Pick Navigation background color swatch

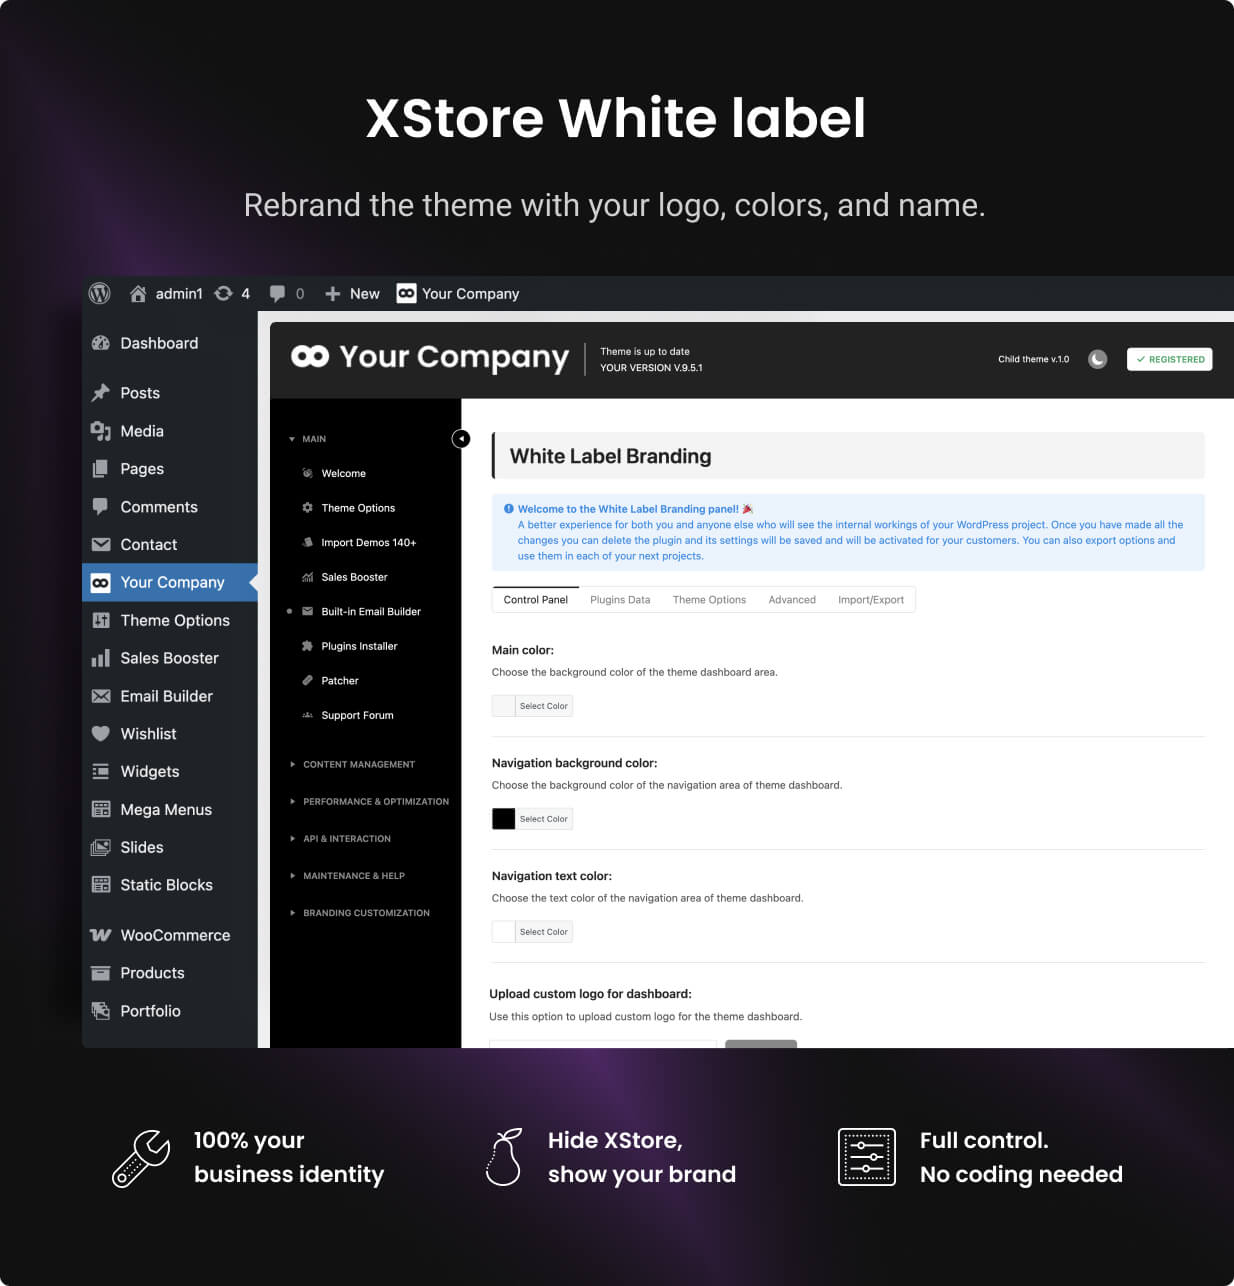click(504, 819)
